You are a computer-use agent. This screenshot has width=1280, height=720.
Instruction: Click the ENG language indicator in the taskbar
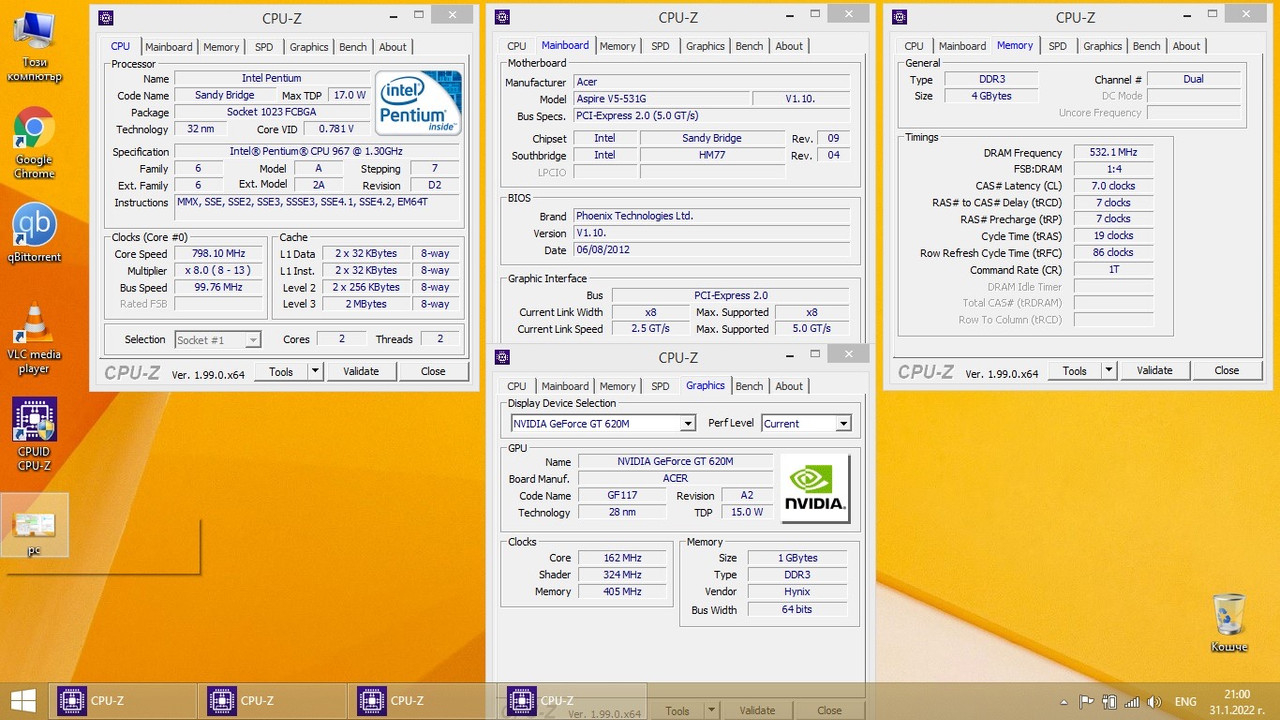[x=1186, y=701]
